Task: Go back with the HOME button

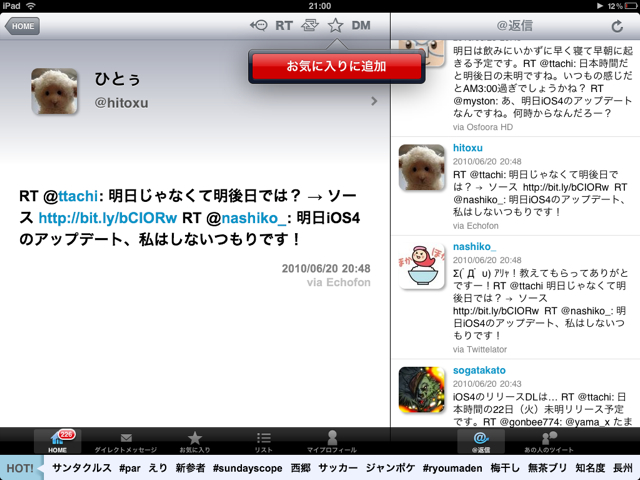Action: tap(22, 26)
